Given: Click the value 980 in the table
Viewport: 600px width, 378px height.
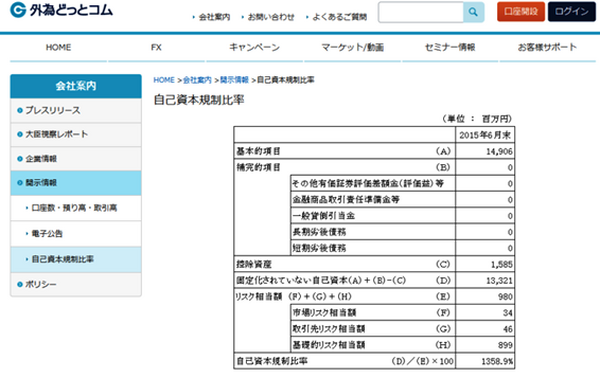Looking at the screenshot, I should 505,297.
